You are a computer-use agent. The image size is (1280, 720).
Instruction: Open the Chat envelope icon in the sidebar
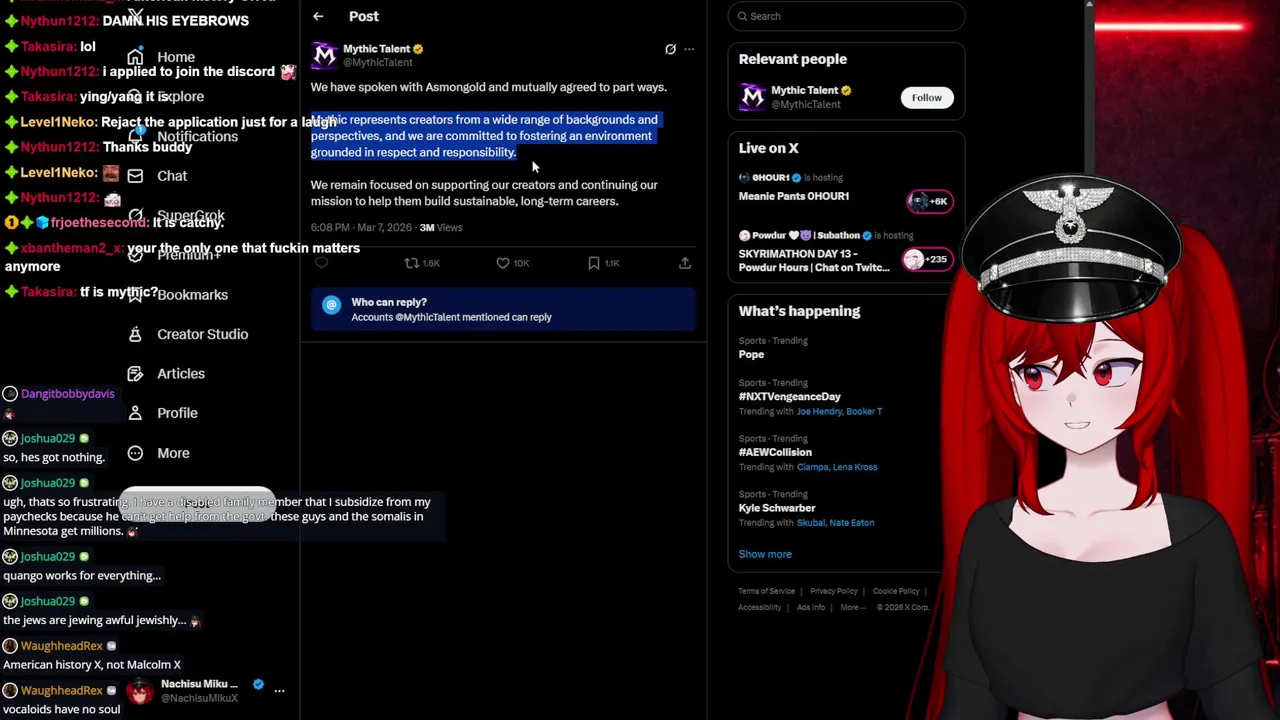[x=135, y=176]
